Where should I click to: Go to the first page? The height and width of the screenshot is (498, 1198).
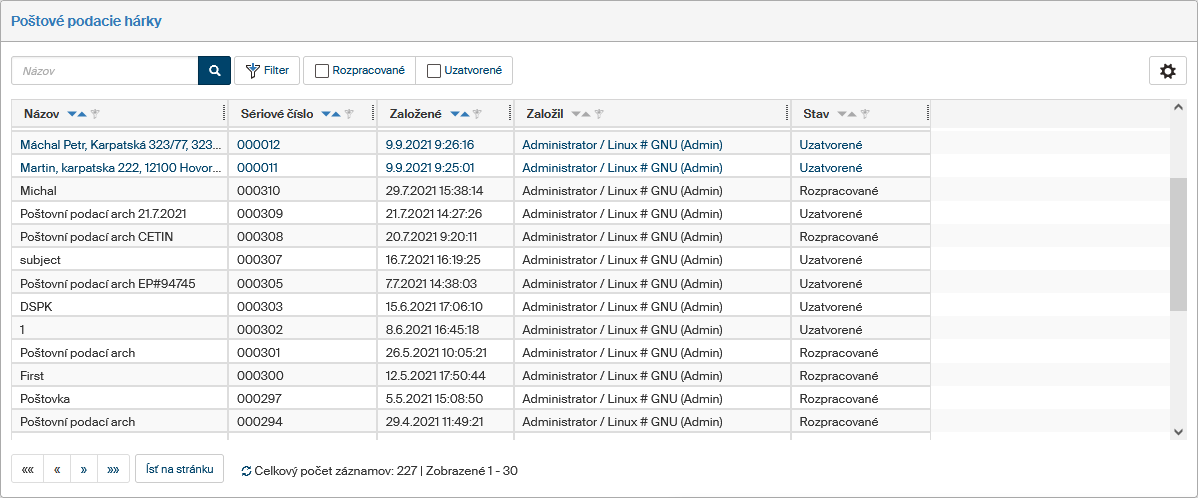27,469
